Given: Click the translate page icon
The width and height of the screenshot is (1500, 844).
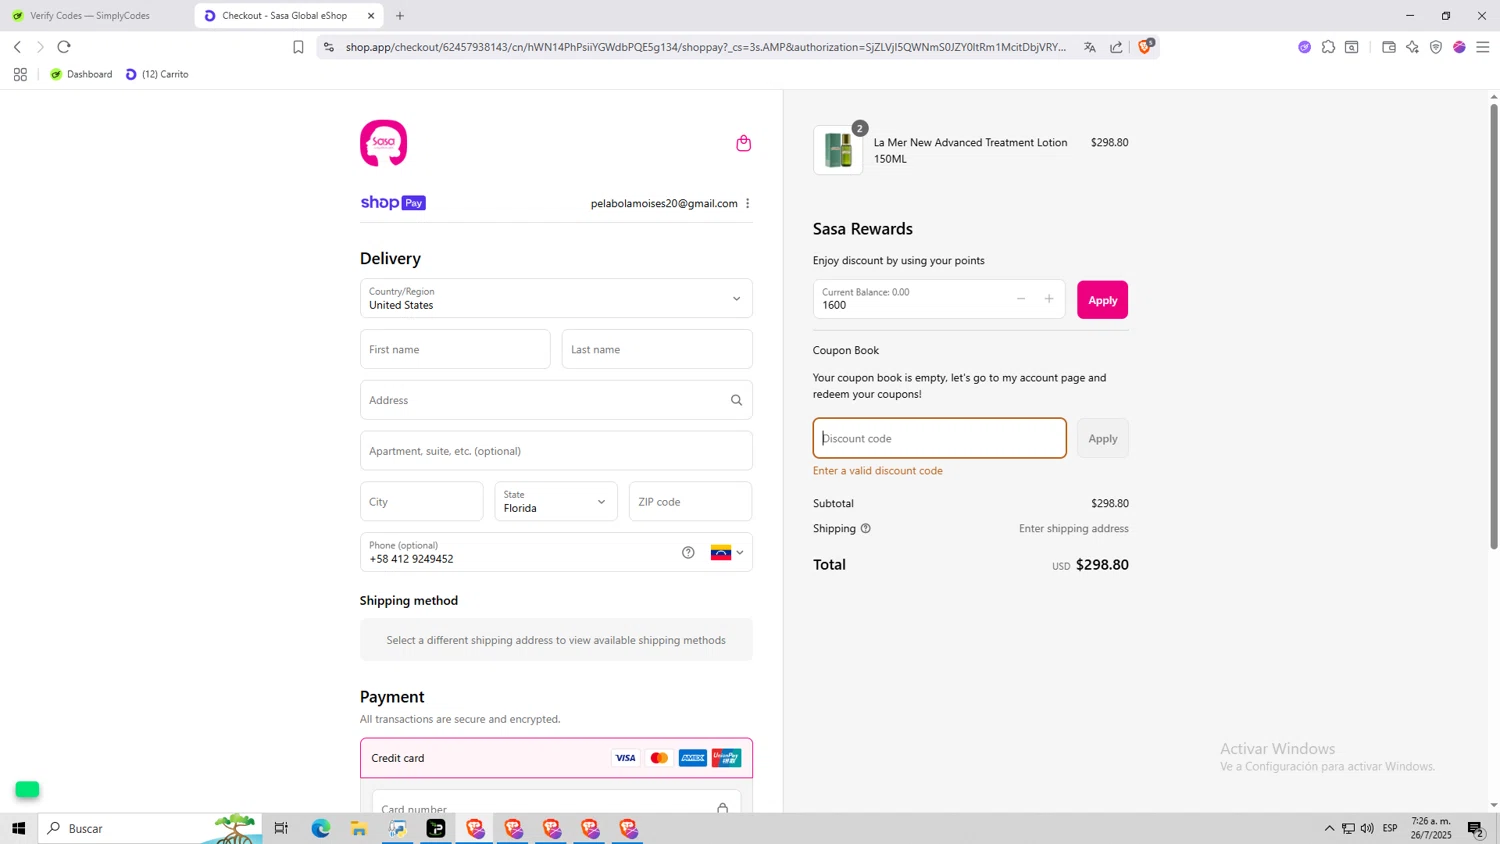Looking at the screenshot, I should tap(1090, 47).
